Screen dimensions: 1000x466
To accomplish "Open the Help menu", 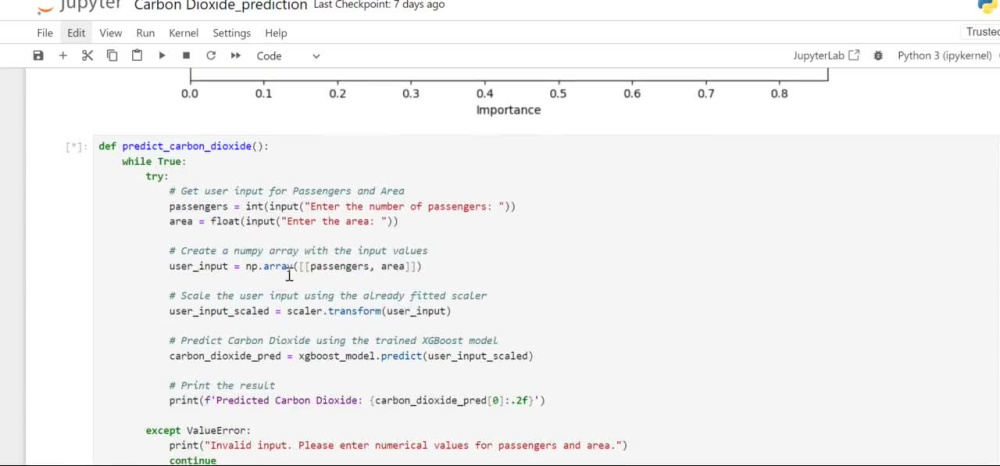I will tap(276, 33).
